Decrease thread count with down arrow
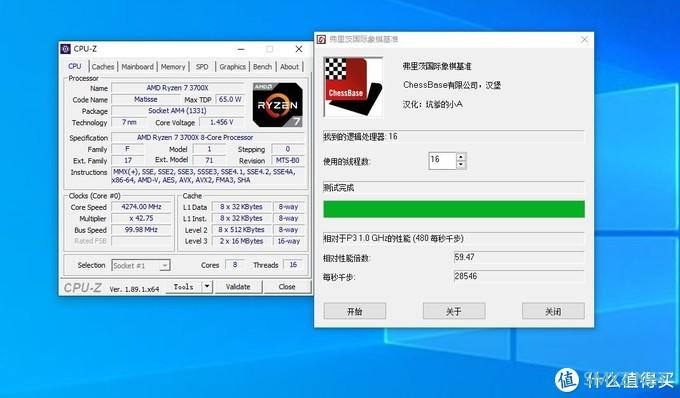680x398 pixels. click(x=461, y=165)
